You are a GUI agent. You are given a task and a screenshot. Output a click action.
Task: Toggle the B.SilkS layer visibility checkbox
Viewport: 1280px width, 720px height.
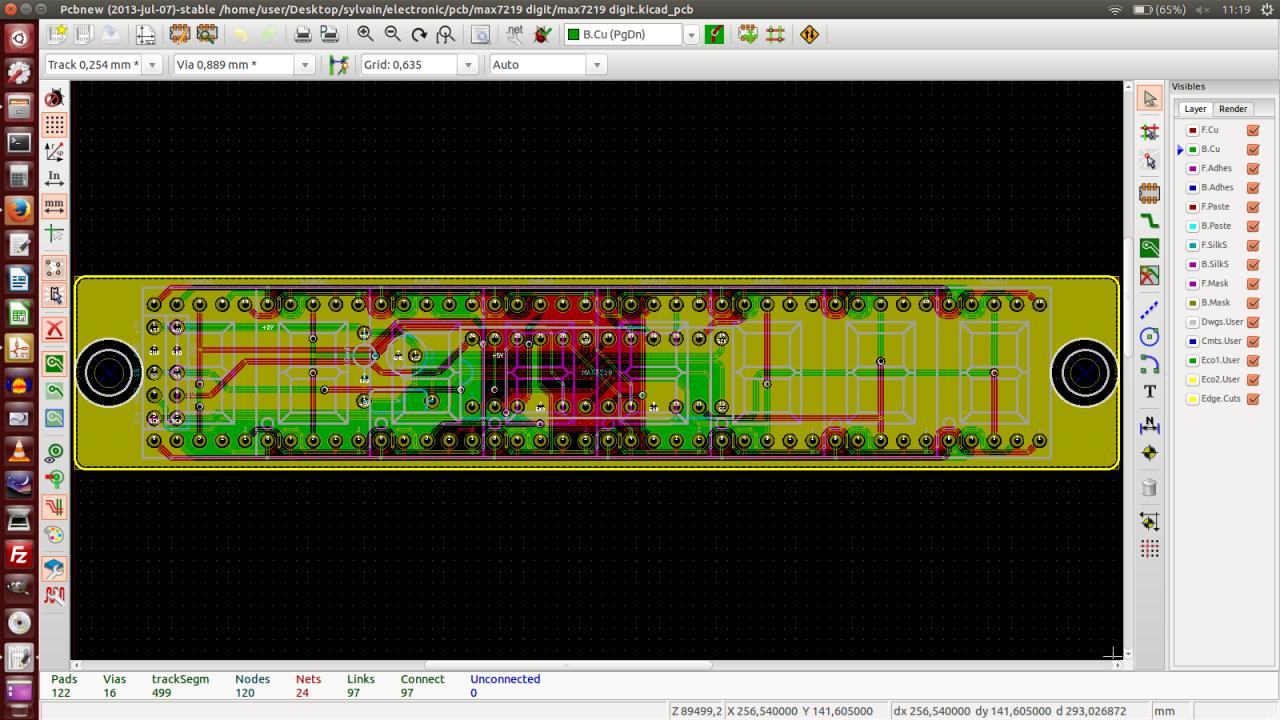click(1252, 265)
